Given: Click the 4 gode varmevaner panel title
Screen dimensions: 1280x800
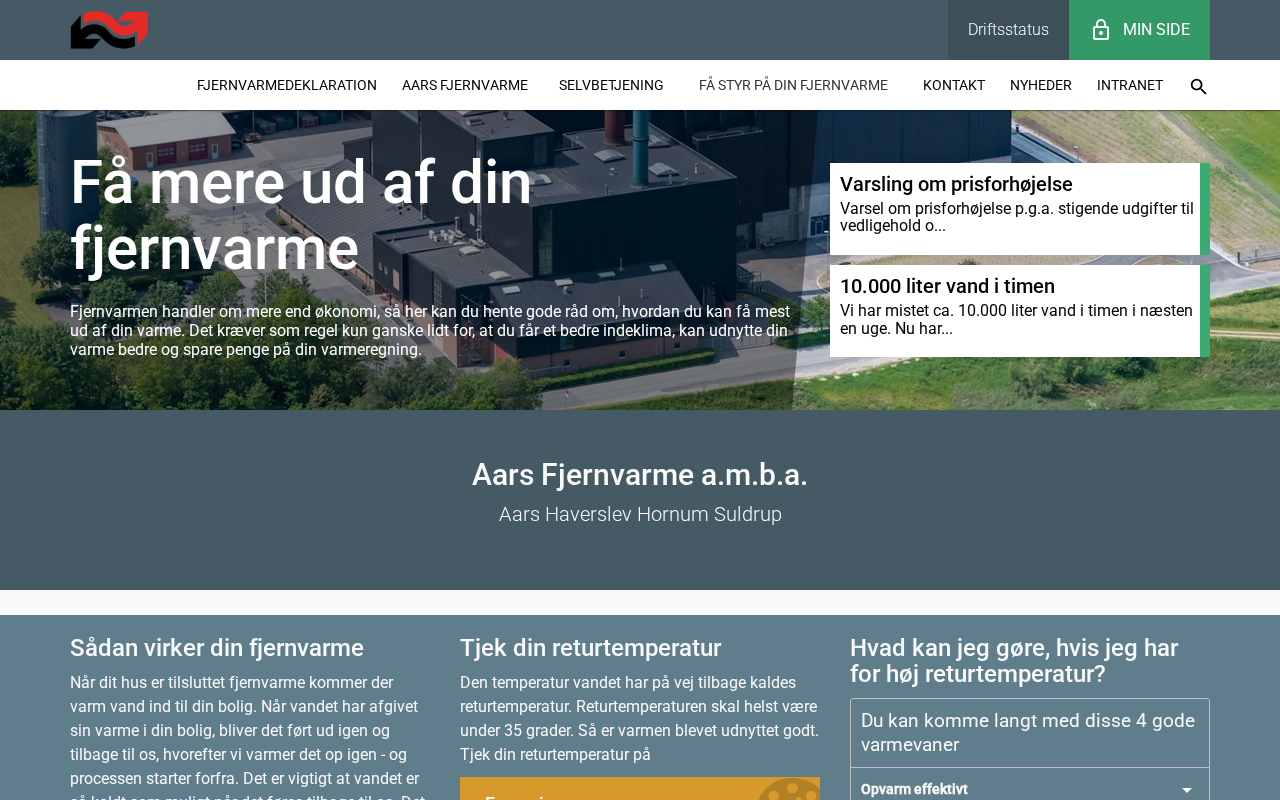Looking at the screenshot, I should (1028, 733).
